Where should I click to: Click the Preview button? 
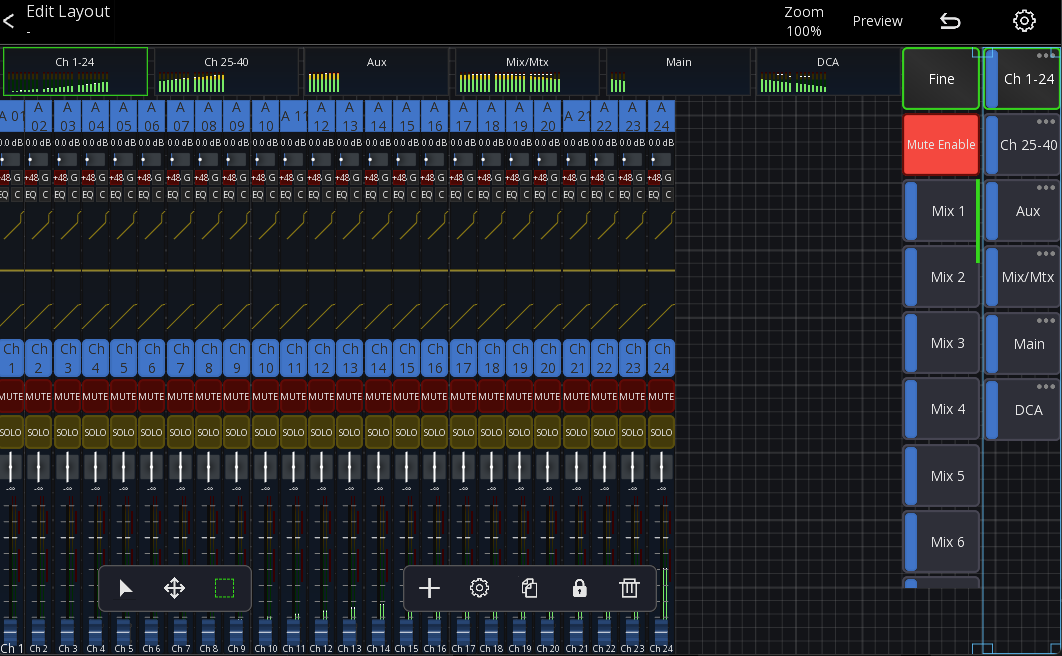[877, 21]
